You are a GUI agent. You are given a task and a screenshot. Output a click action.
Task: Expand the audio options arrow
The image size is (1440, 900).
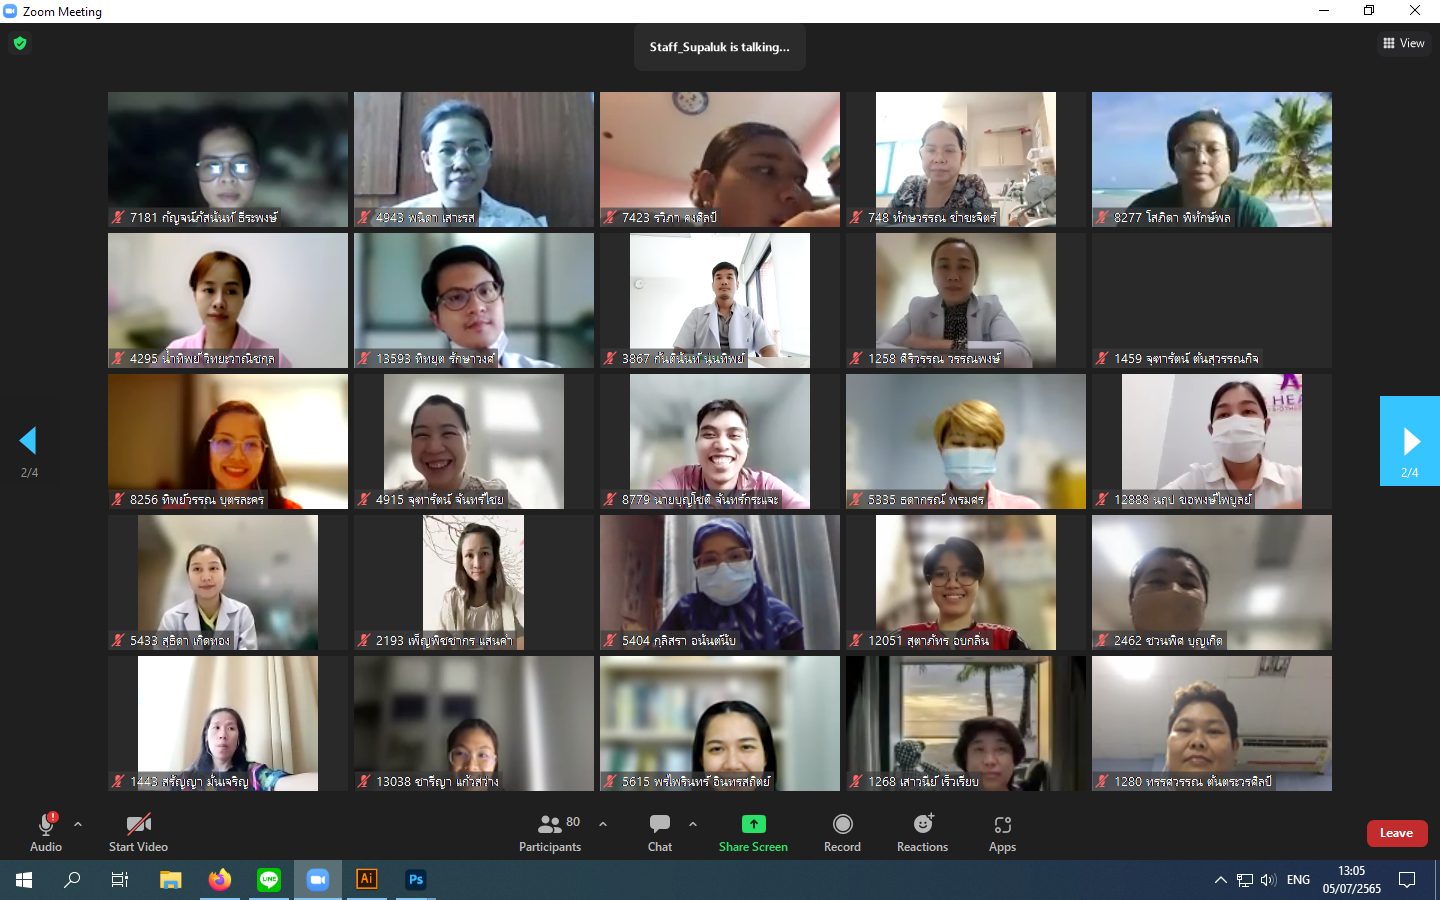pos(78,824)
